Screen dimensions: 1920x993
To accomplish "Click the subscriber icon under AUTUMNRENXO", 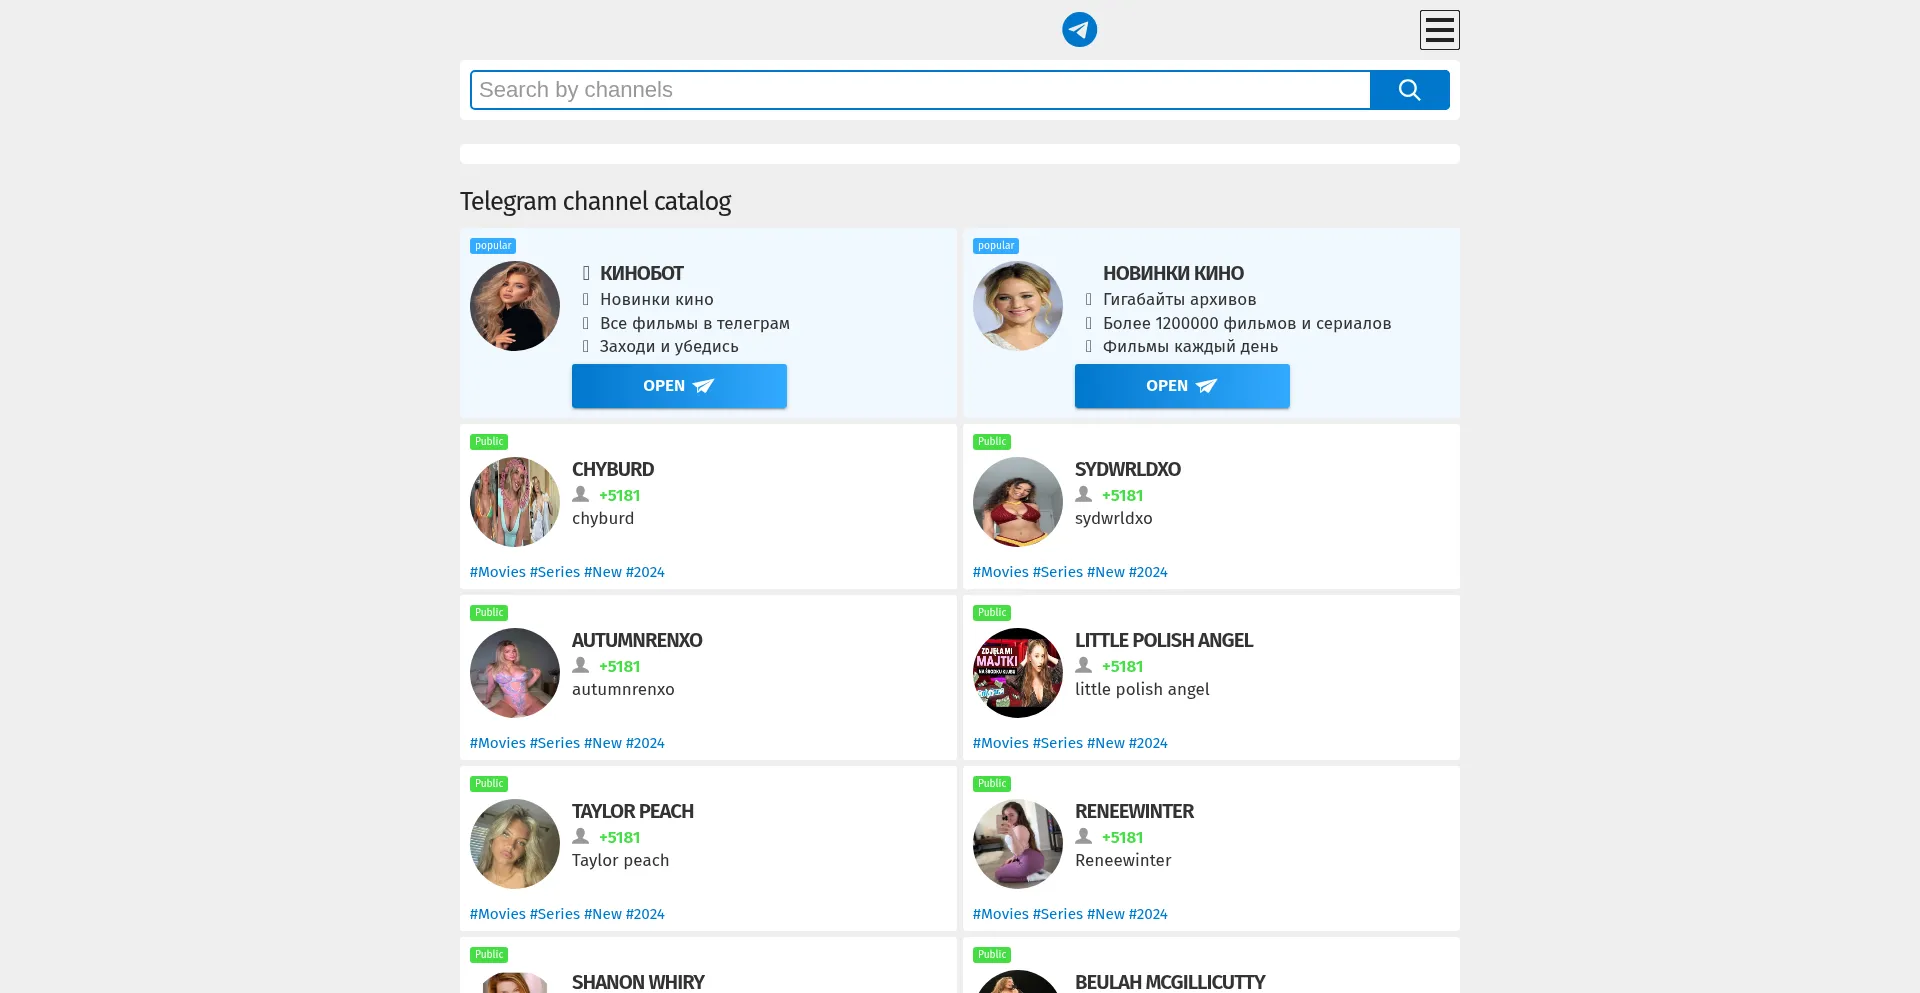I will tap(580, 665).
